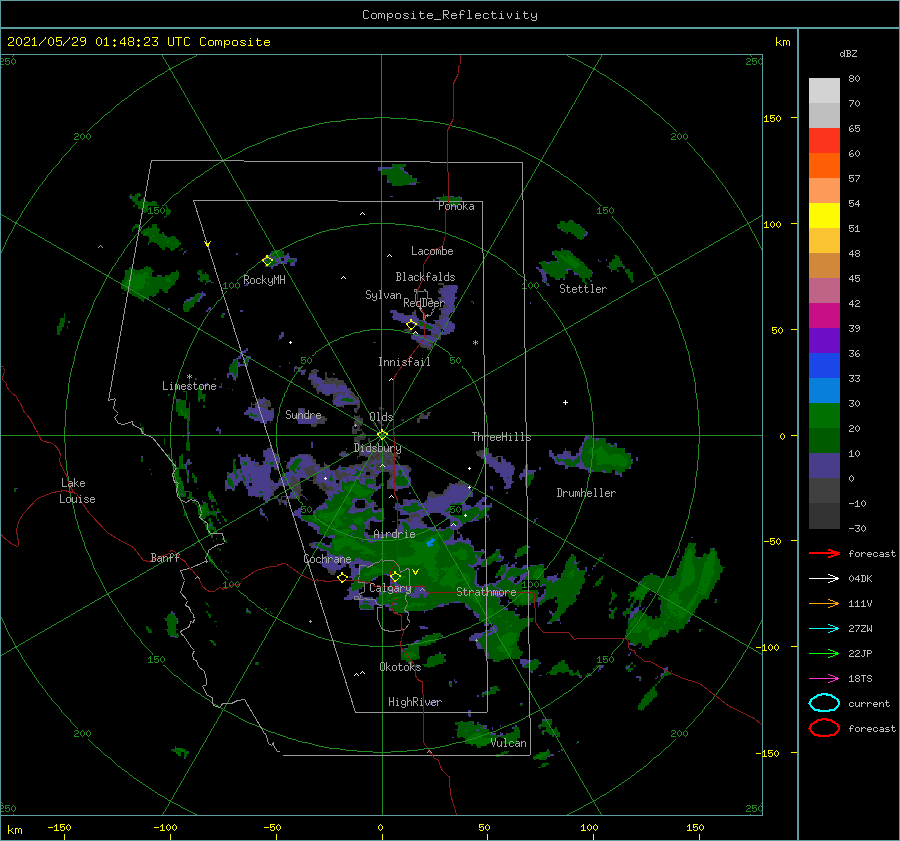This screenshot has height=841, width=900.
Task: Click the Cochrane city label
Action: click(x=327, y=559)
